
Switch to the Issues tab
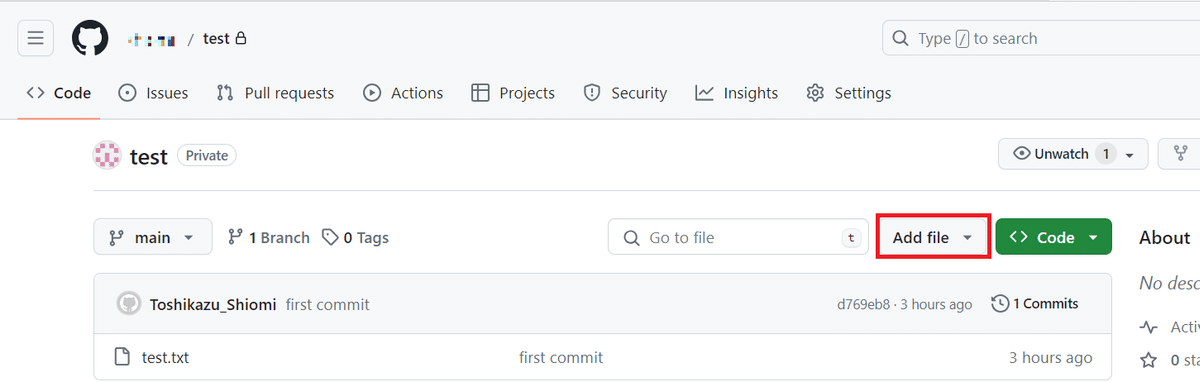[x=153, y=93]
